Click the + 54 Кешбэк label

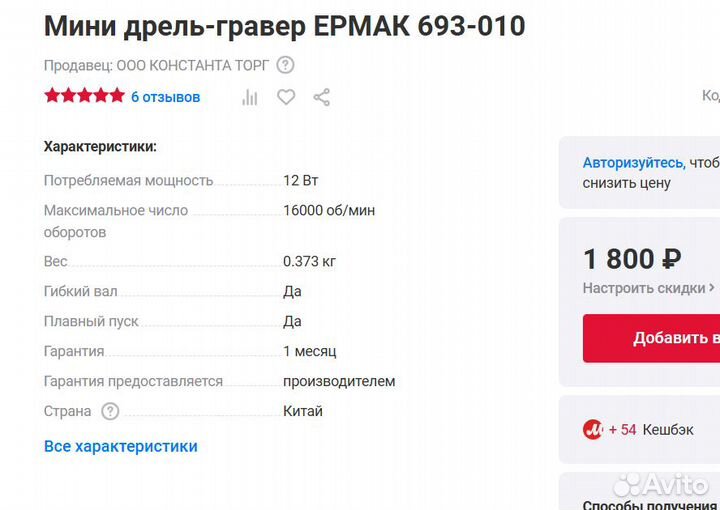[651, 430]
